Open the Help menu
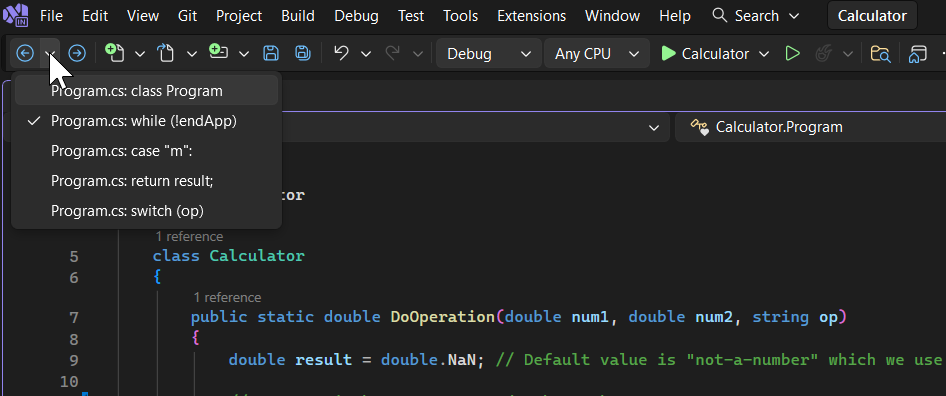 click(675, 16)
